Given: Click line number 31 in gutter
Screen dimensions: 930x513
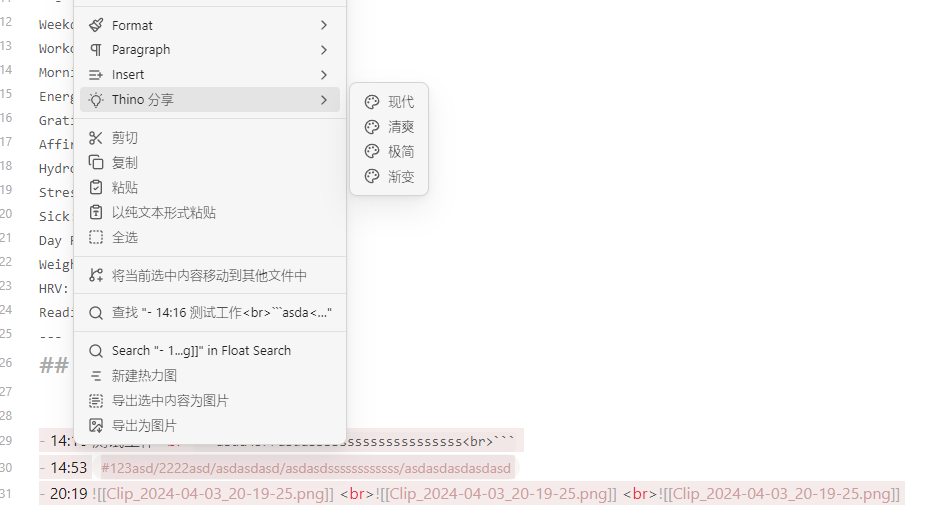Looking at the screenshot, I should [6, 493].
